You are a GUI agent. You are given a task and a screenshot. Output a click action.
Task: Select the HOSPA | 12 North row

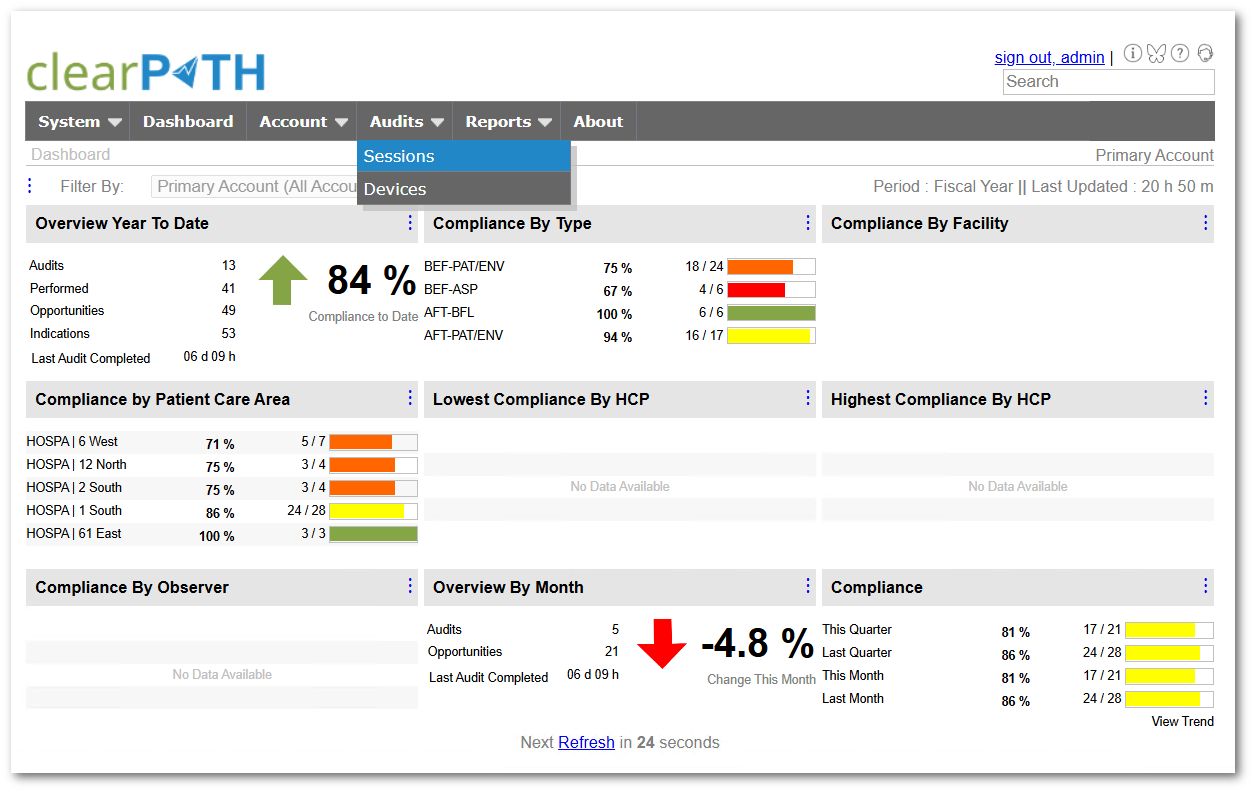click(x=222, y=465)
